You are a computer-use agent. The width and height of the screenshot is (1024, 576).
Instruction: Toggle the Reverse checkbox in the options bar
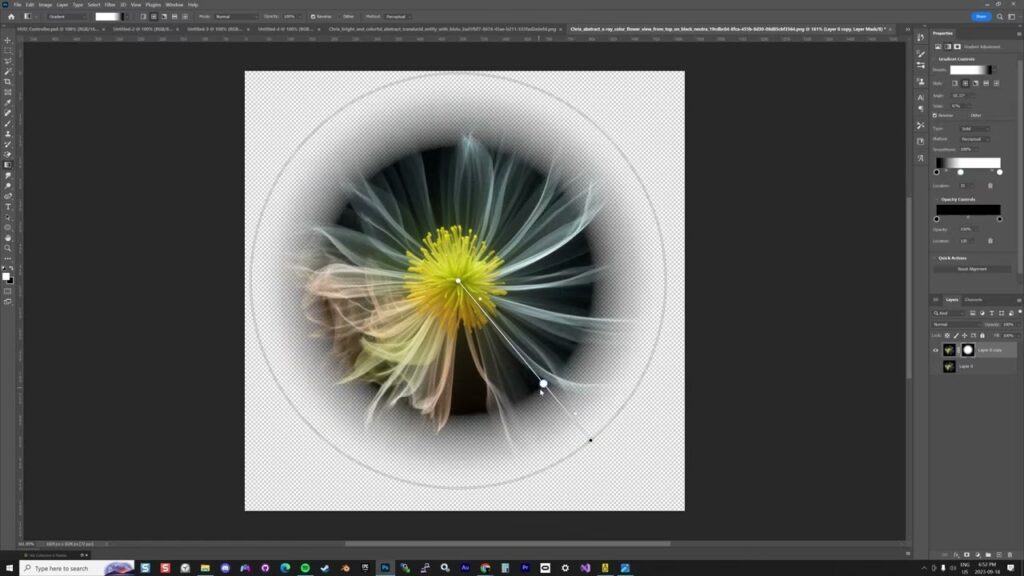click(x=314, y=17)
